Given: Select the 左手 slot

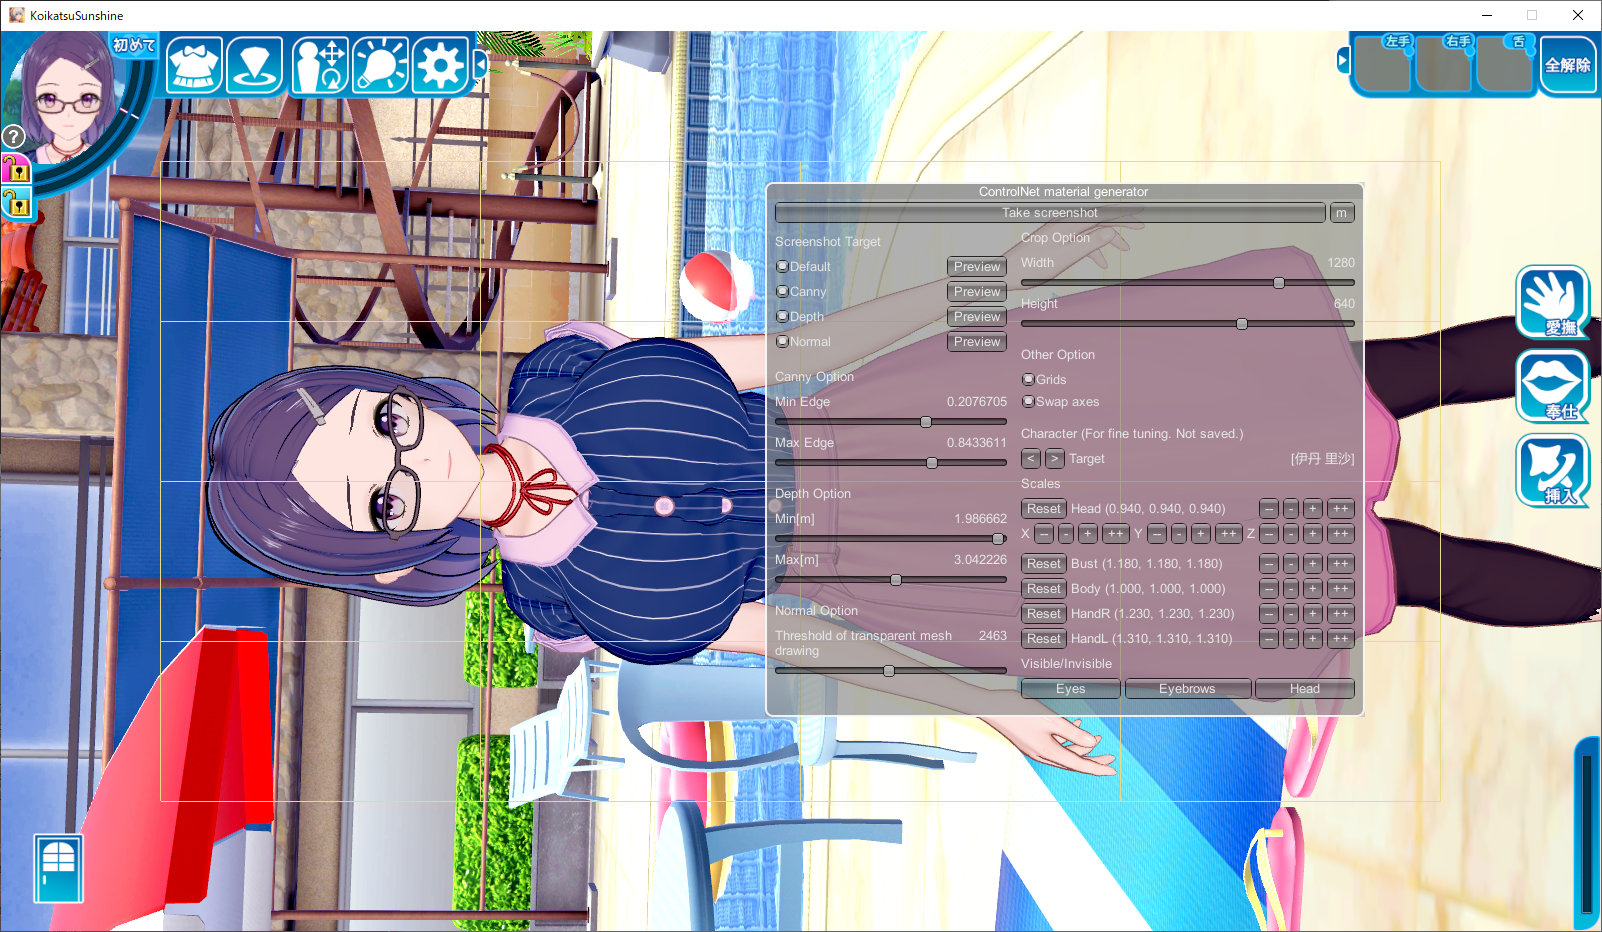Looking at the screenshot, I should pos(1383,65).
